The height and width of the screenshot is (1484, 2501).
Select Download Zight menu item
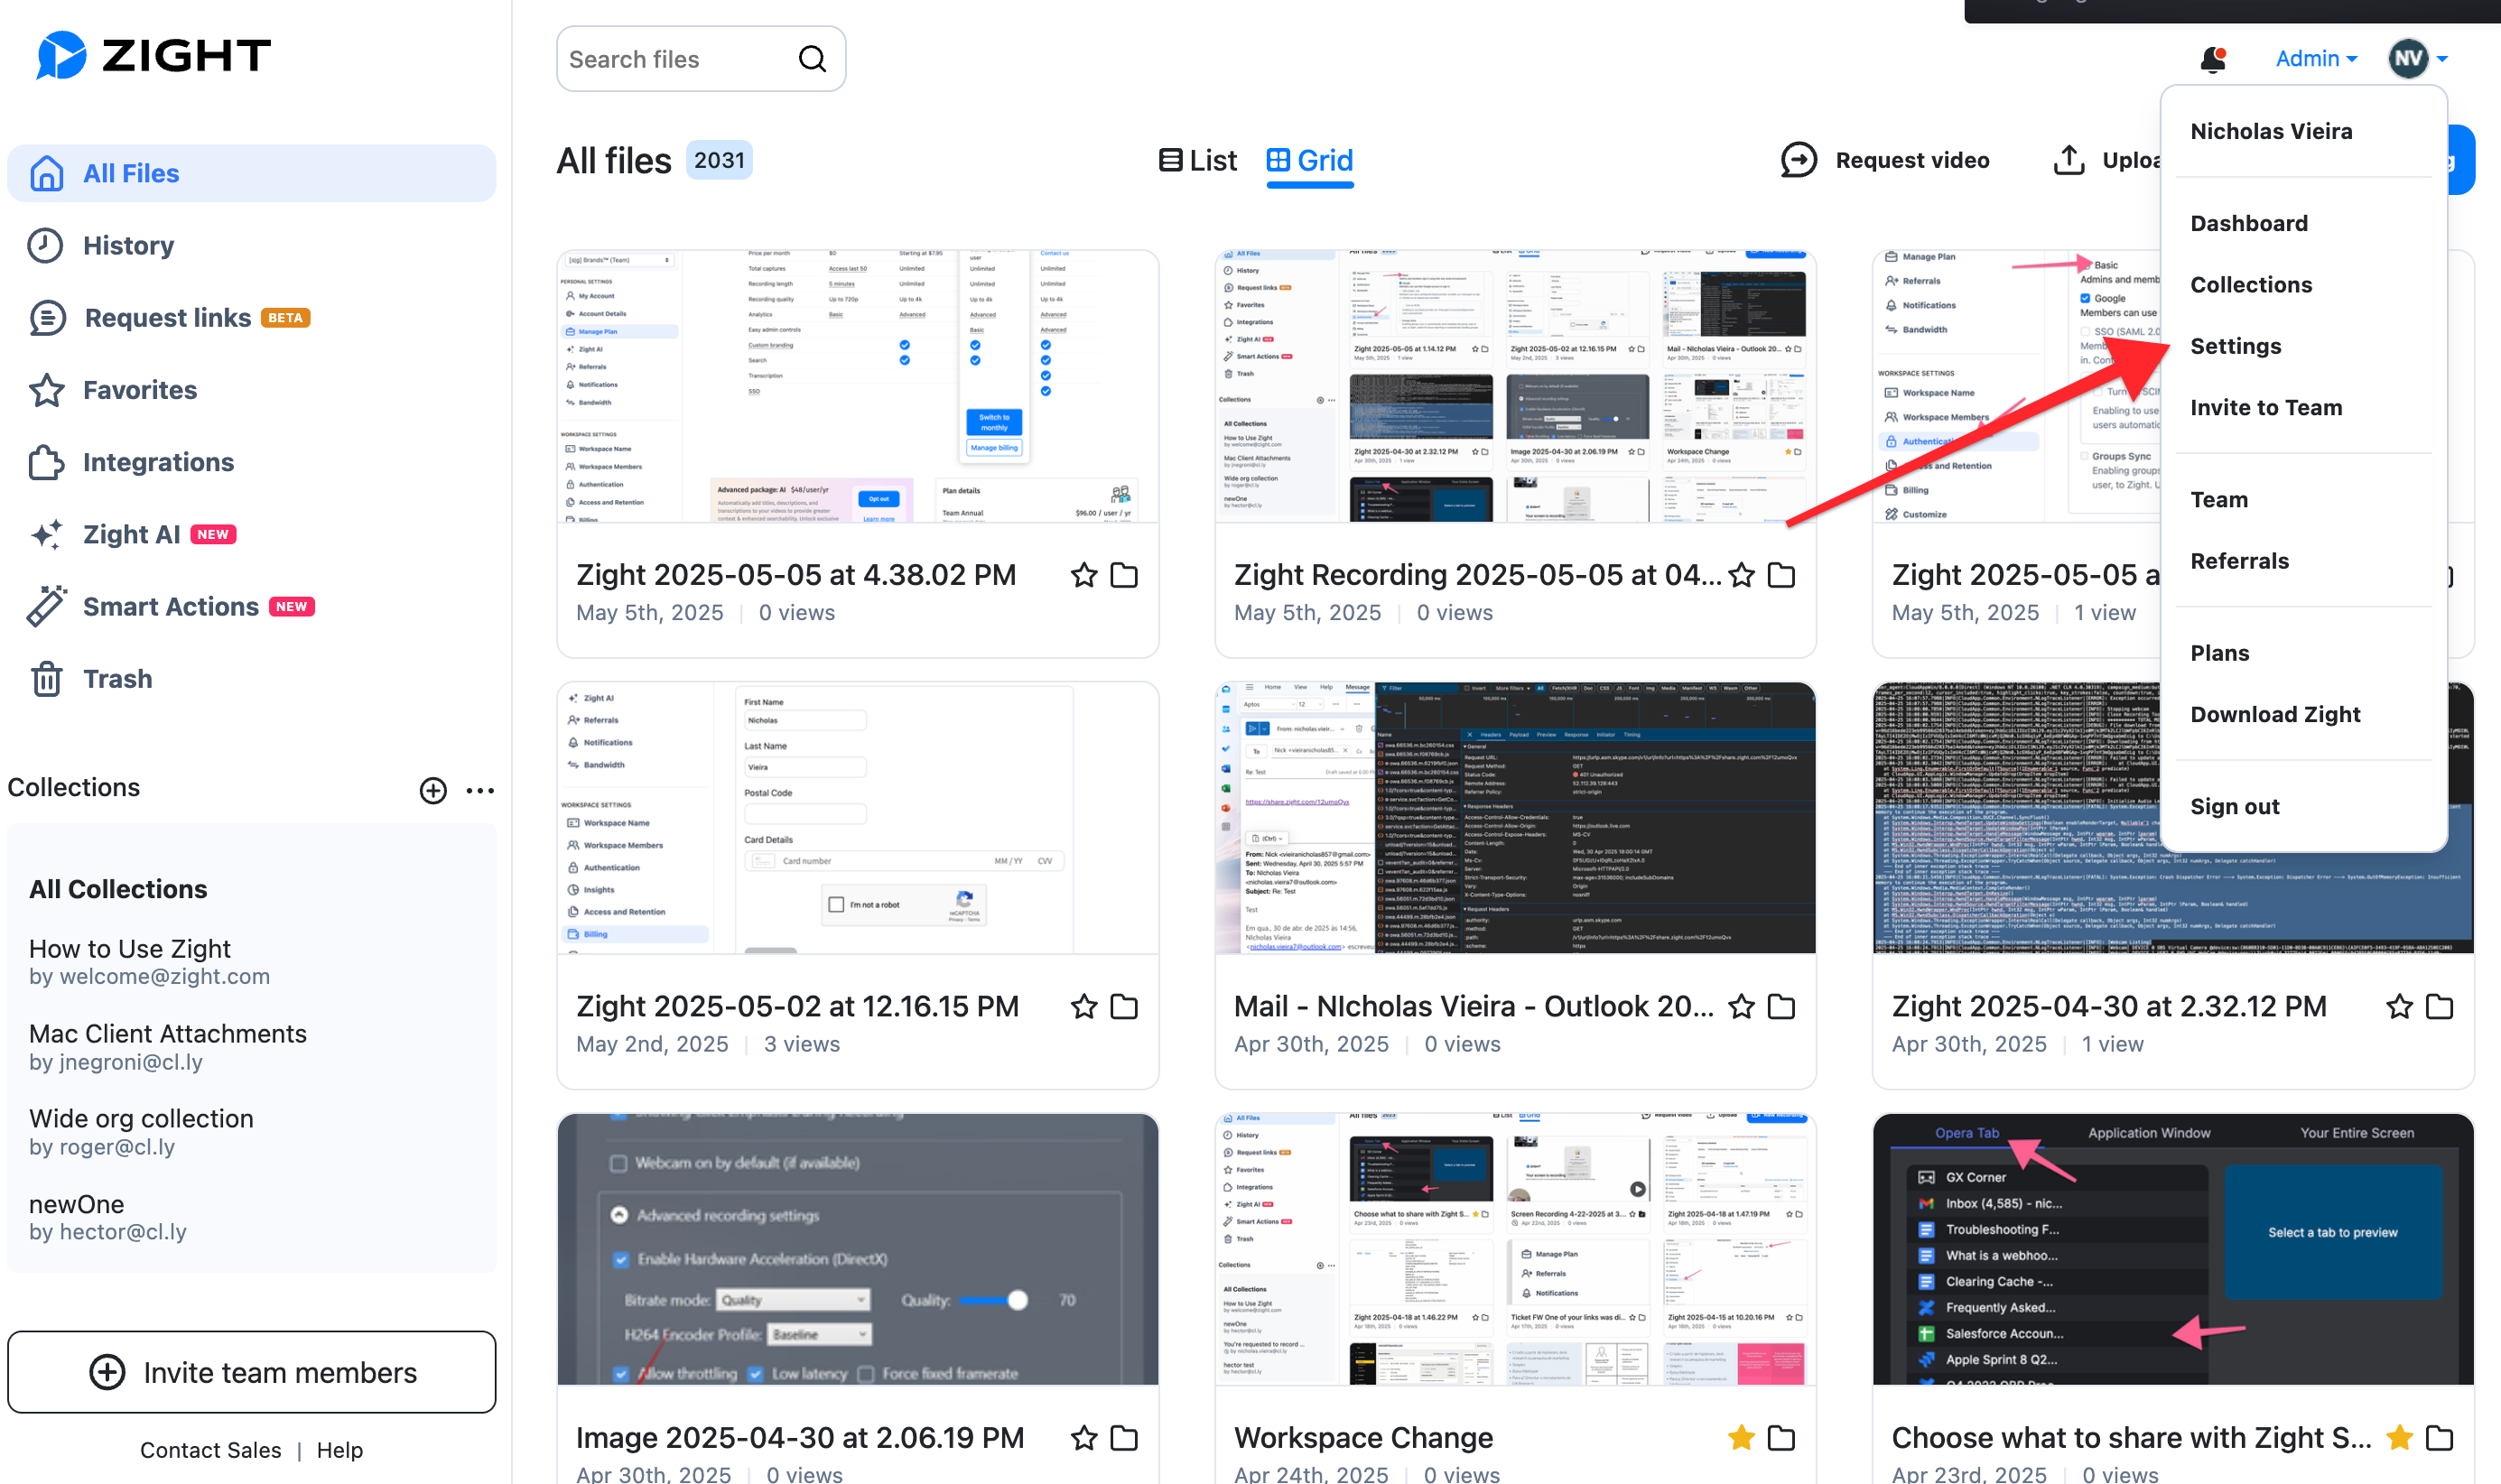(x=2275, y=714)
